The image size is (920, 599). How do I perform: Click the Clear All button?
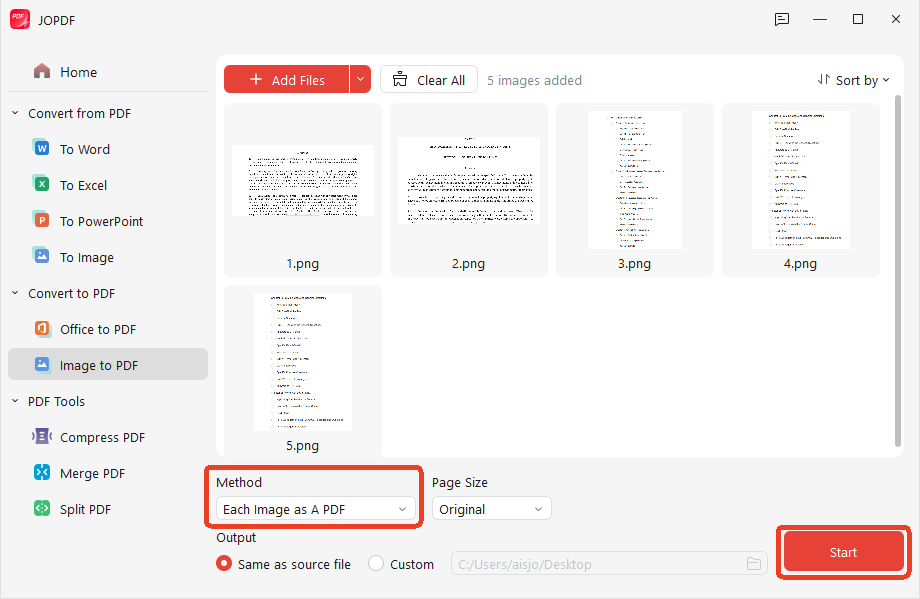point(429,79)
